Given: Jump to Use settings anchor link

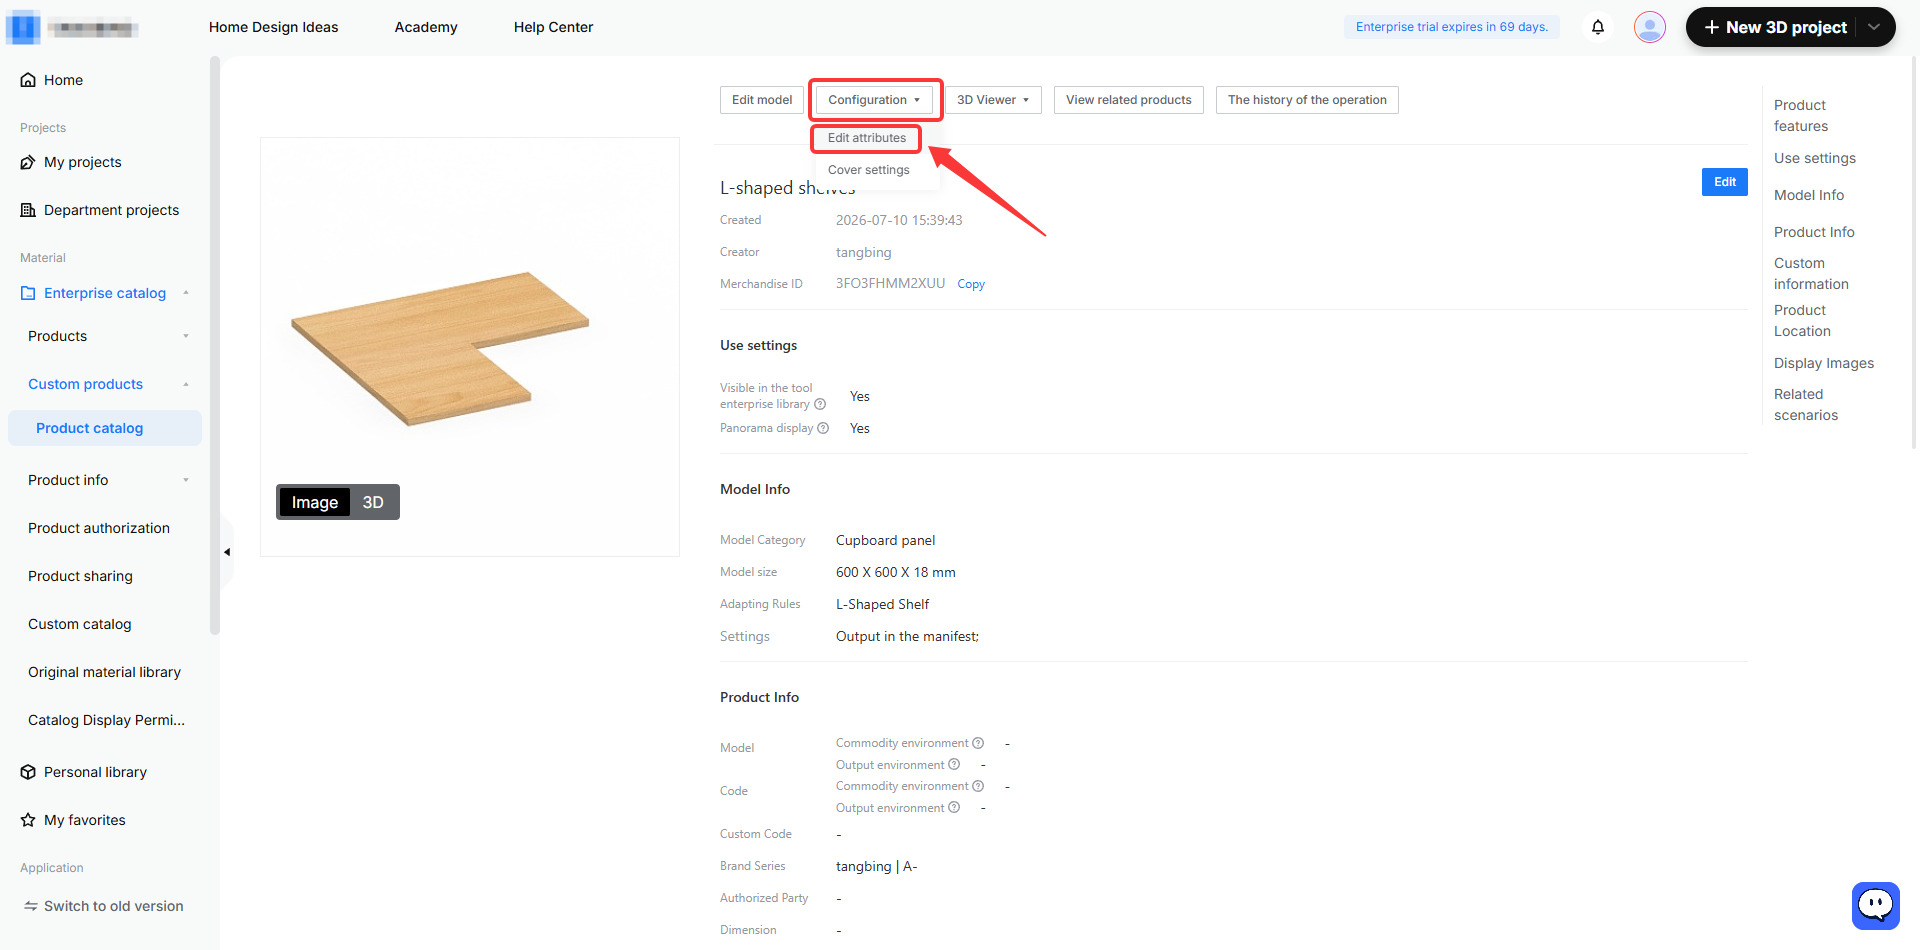Looking at the screenshot, I should point(1815,158).
